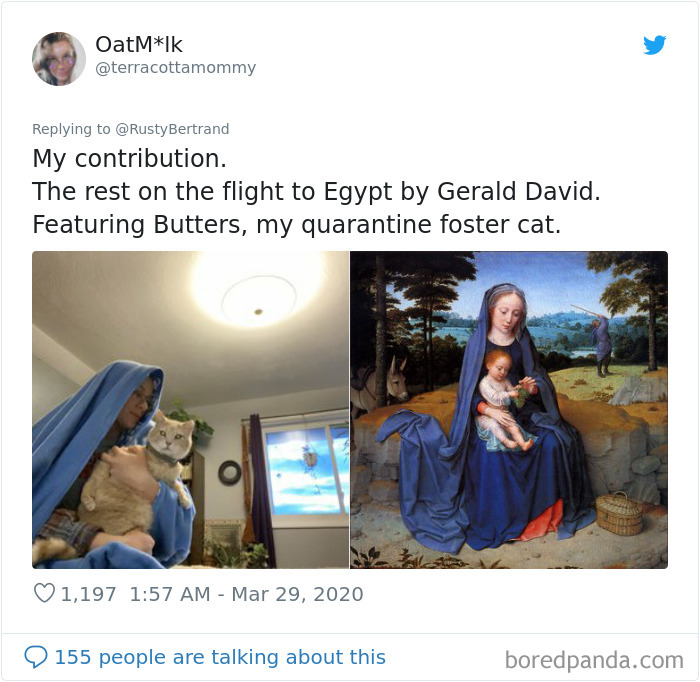The height and width of the screenshot is (682, 700).
Task: Click the OatM*lk display name
Action: (x=139, y=44)
